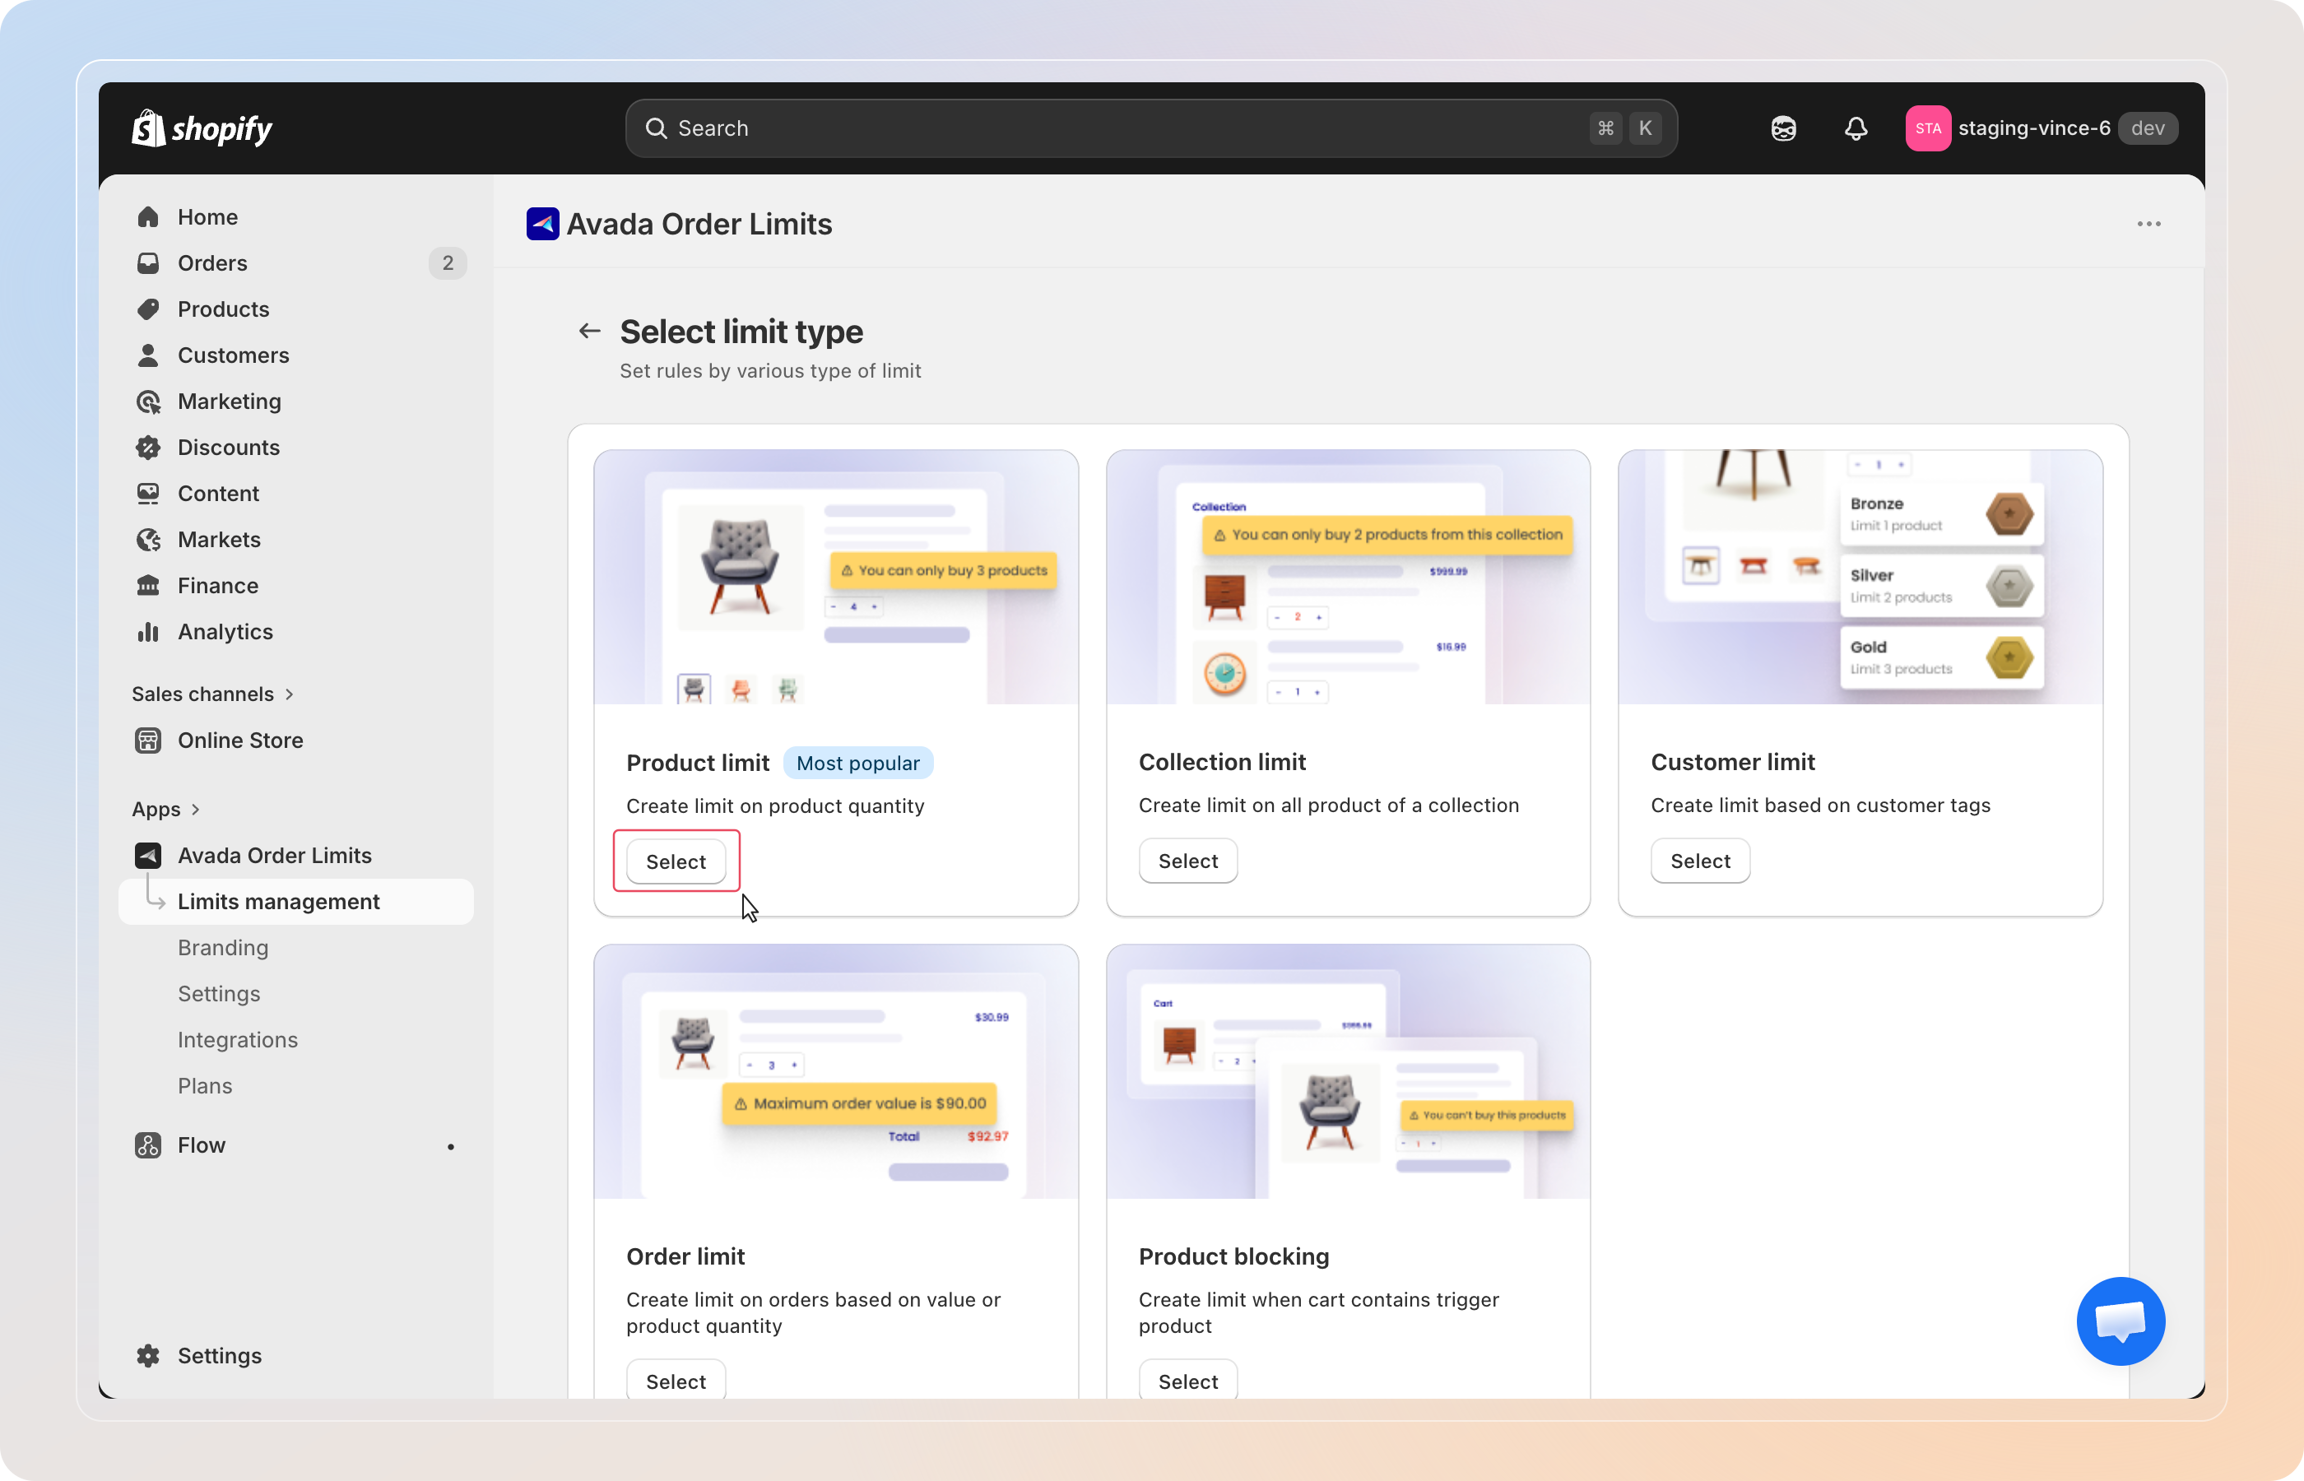Open Products in the sidebar
The image size is (2304, 1481).
point(296,309)
